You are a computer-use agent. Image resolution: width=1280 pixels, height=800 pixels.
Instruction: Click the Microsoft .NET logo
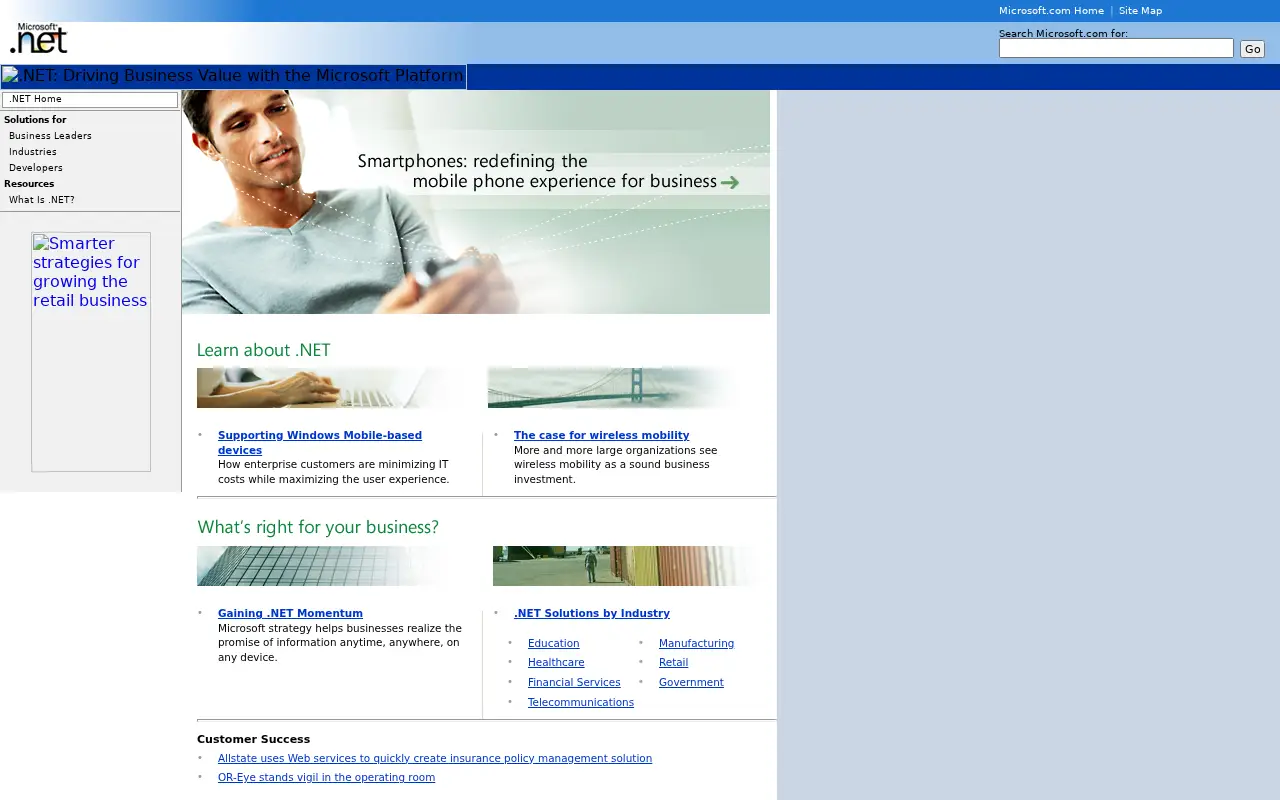point(39,38)
